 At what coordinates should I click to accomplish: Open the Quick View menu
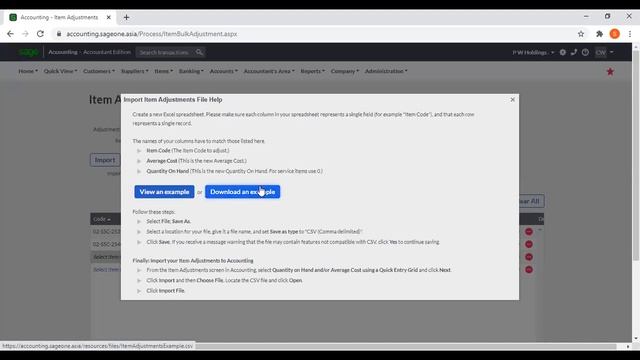60,71
